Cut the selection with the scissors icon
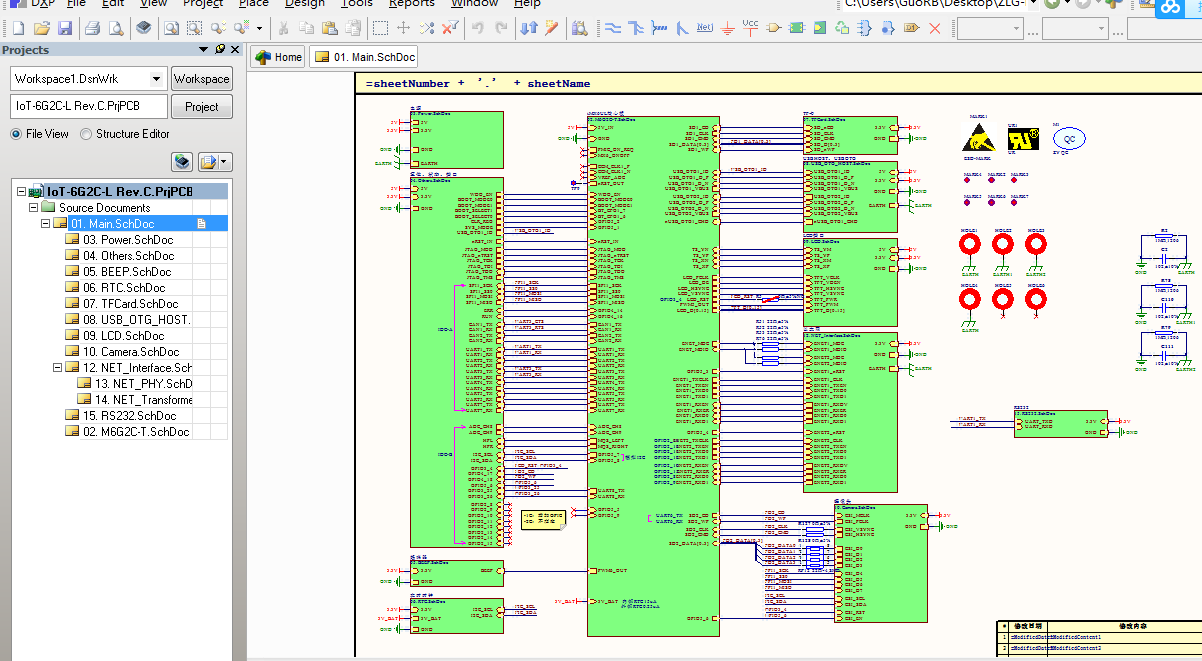1202x661 pixels. point(283,28)
